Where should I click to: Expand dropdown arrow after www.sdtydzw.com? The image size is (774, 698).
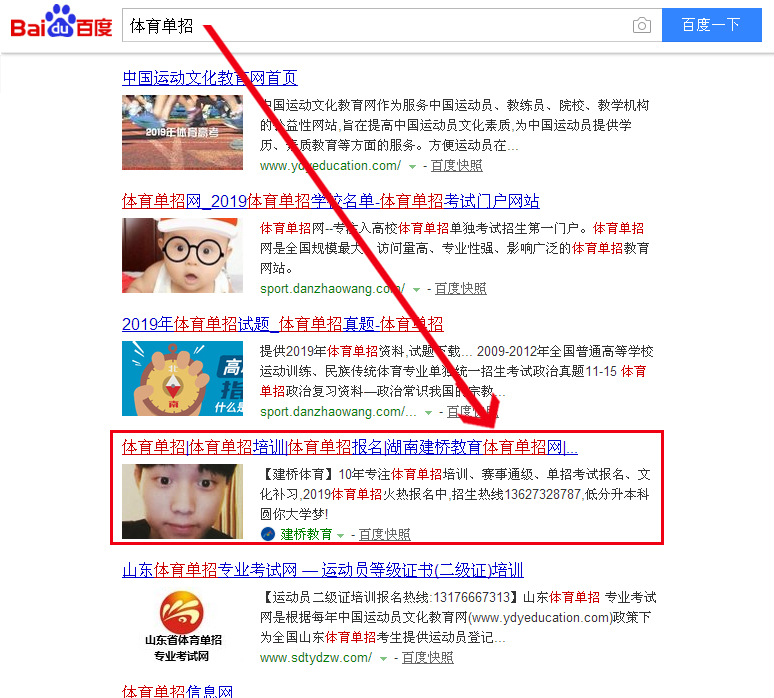[383, 659]
